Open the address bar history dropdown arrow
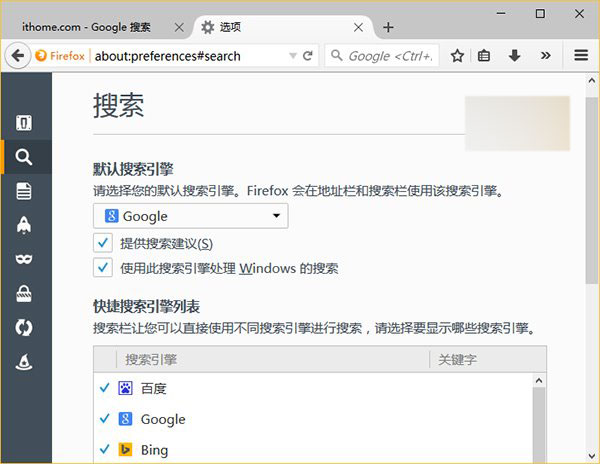Image resolution: width=600 pixels, height=464 pixels. (x=293, y=56)
